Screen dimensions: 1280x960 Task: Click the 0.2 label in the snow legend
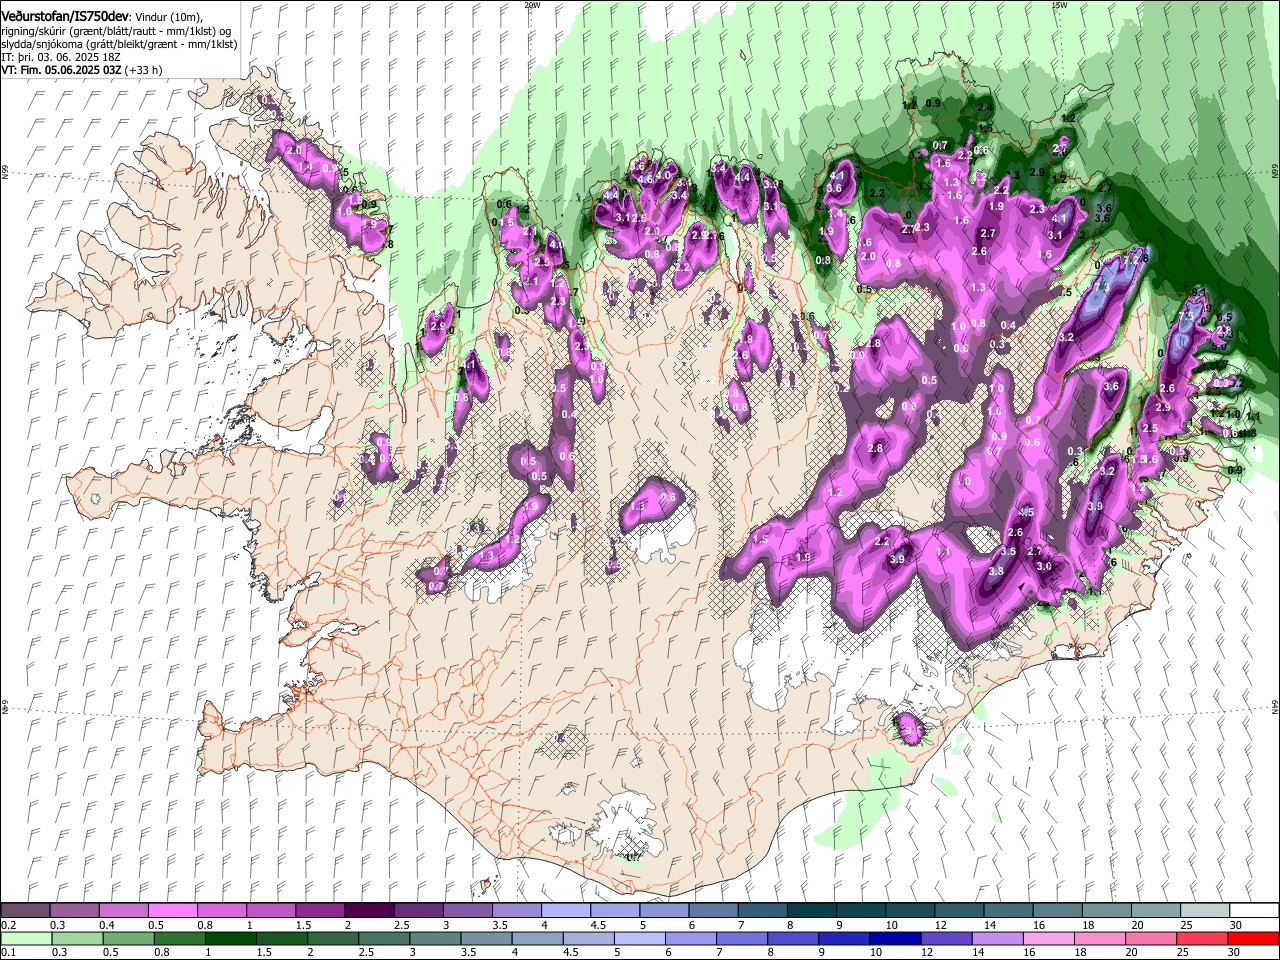pos(8,925)
